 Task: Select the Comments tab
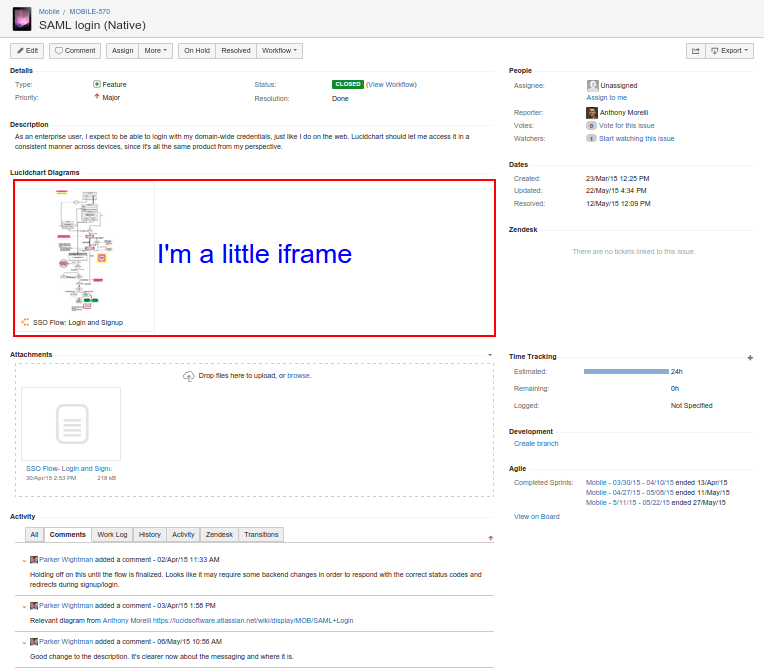pyautogui.click(x=68, y=535)
